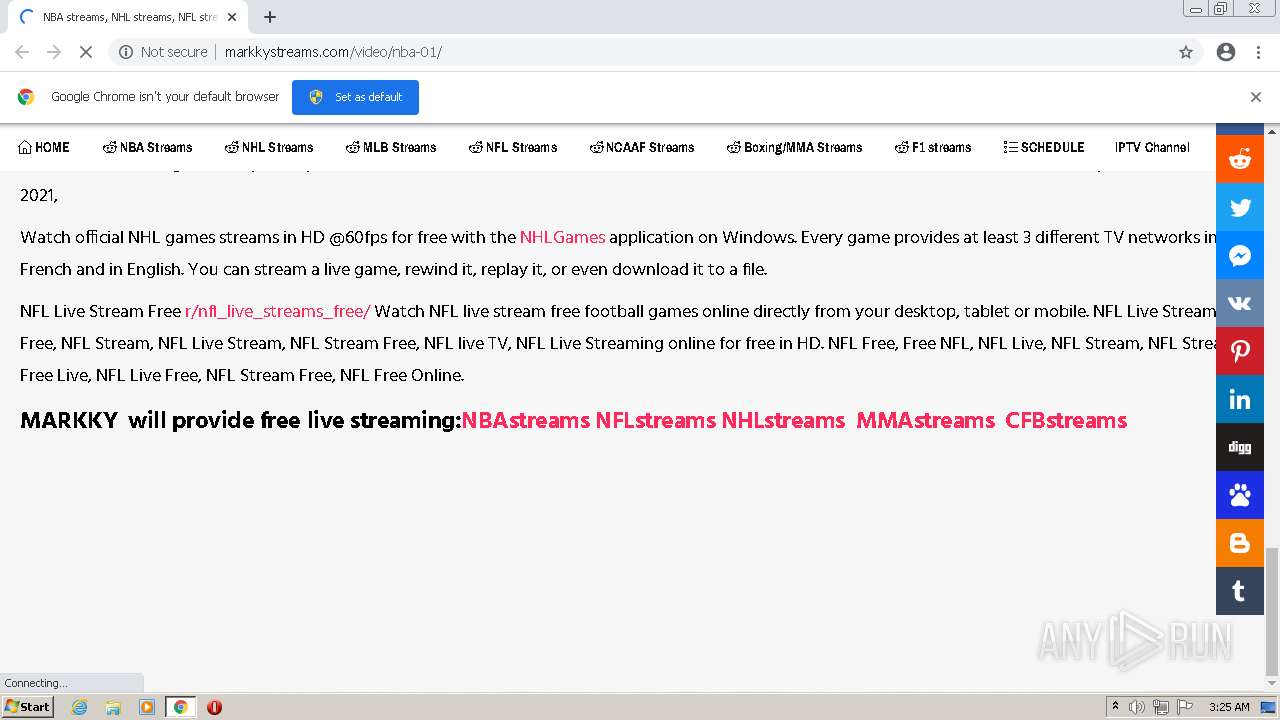
Task: Open CFBstreams heading link
Action: pos(1066,420)
